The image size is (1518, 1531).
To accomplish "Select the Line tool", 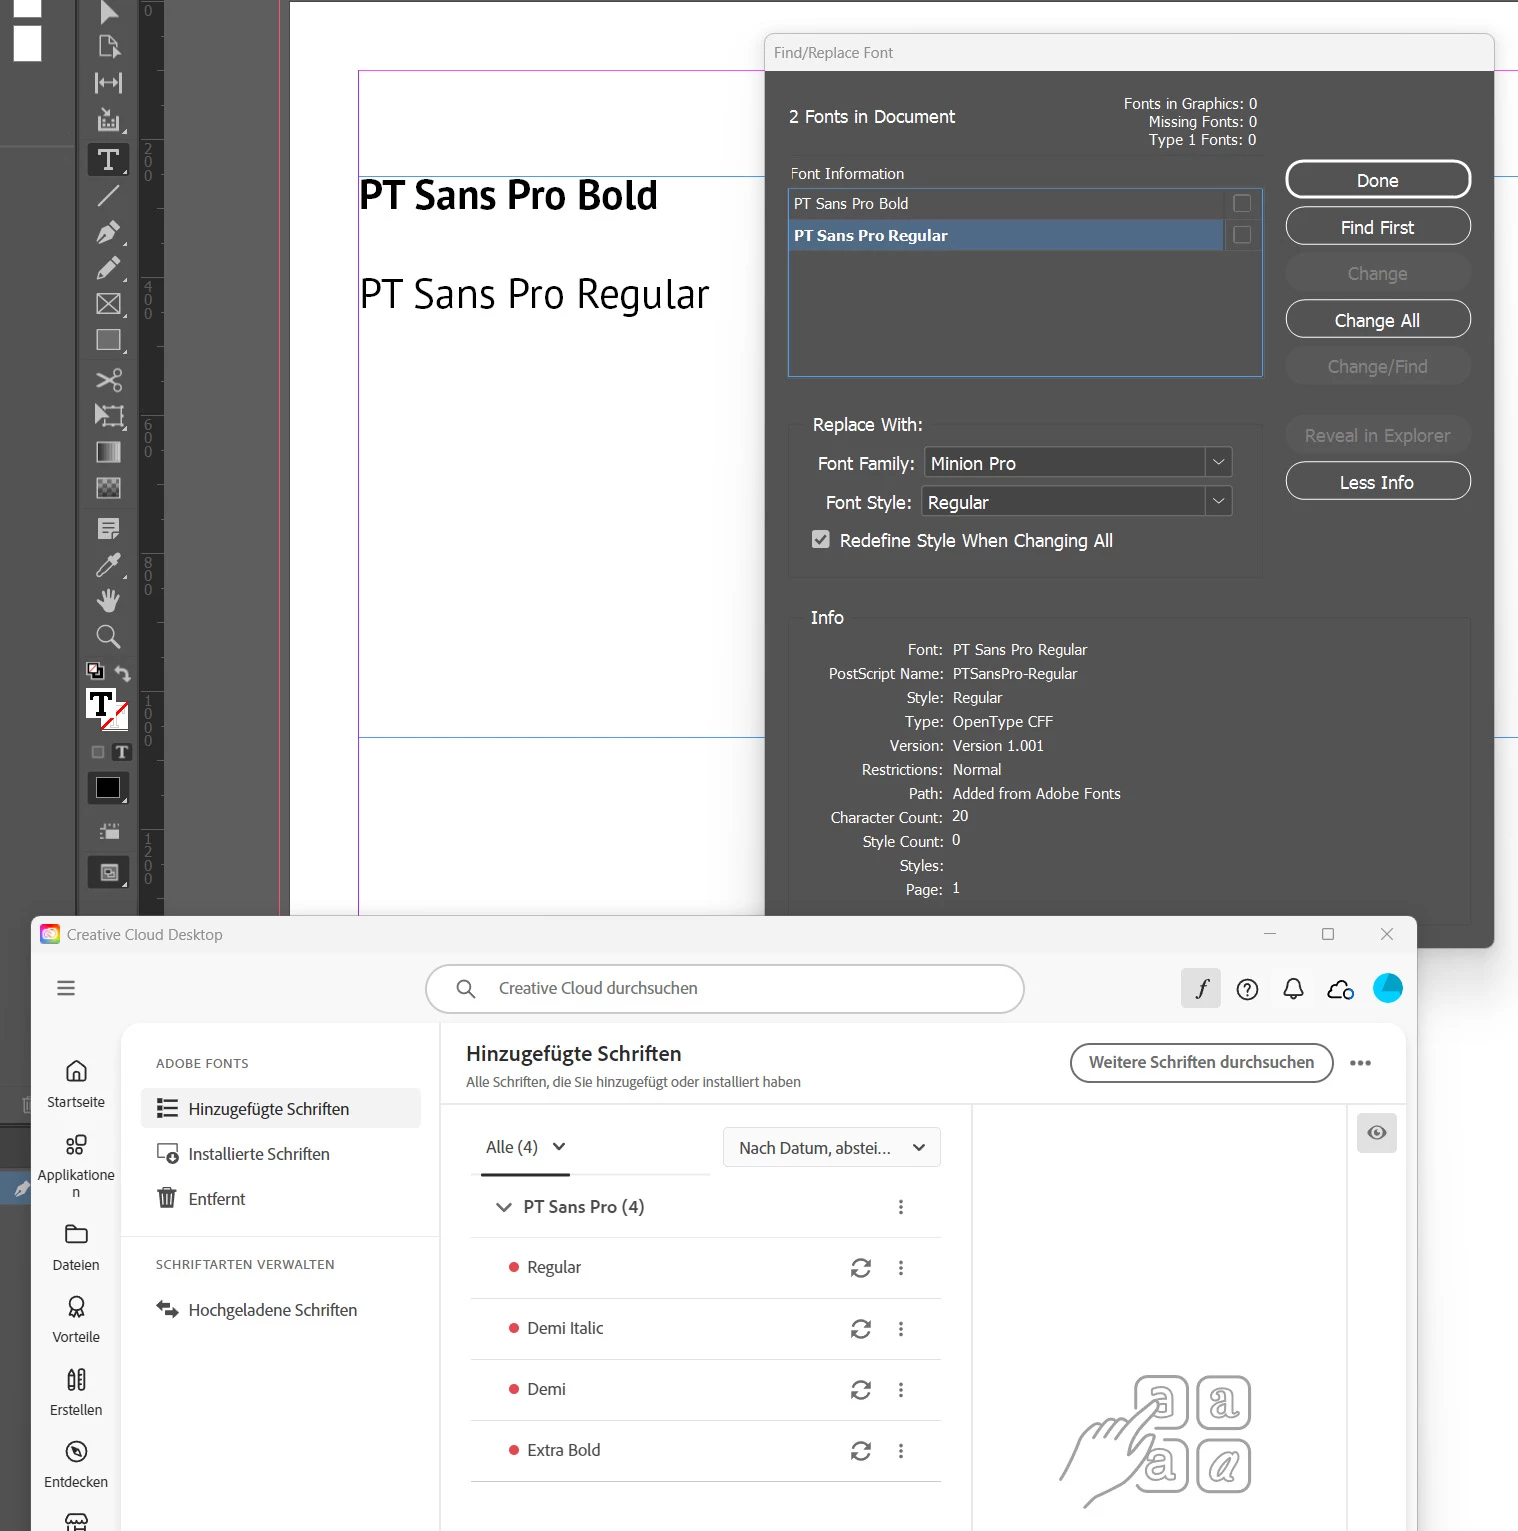I will click(x=108, y=196).
